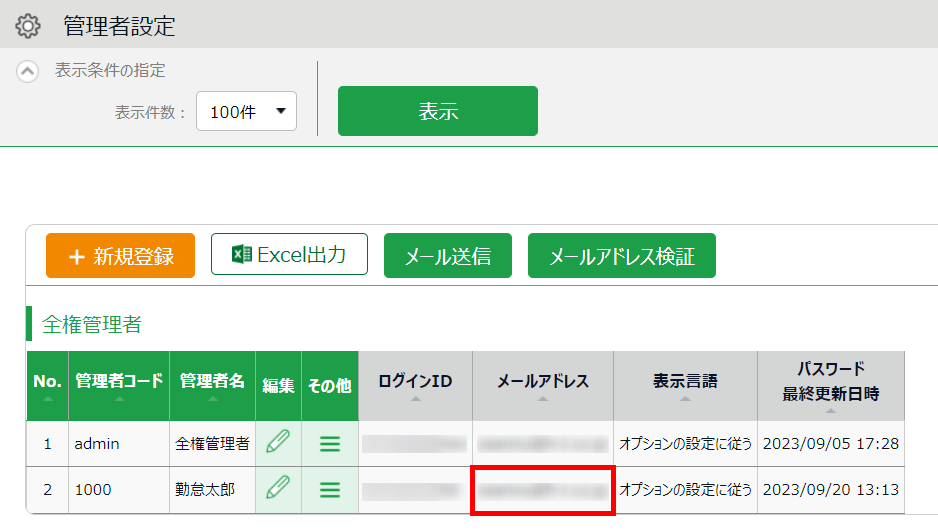Sort by パスワード最終更新日時 column header
Screen dimensions: 938x532
click(830, 384)
